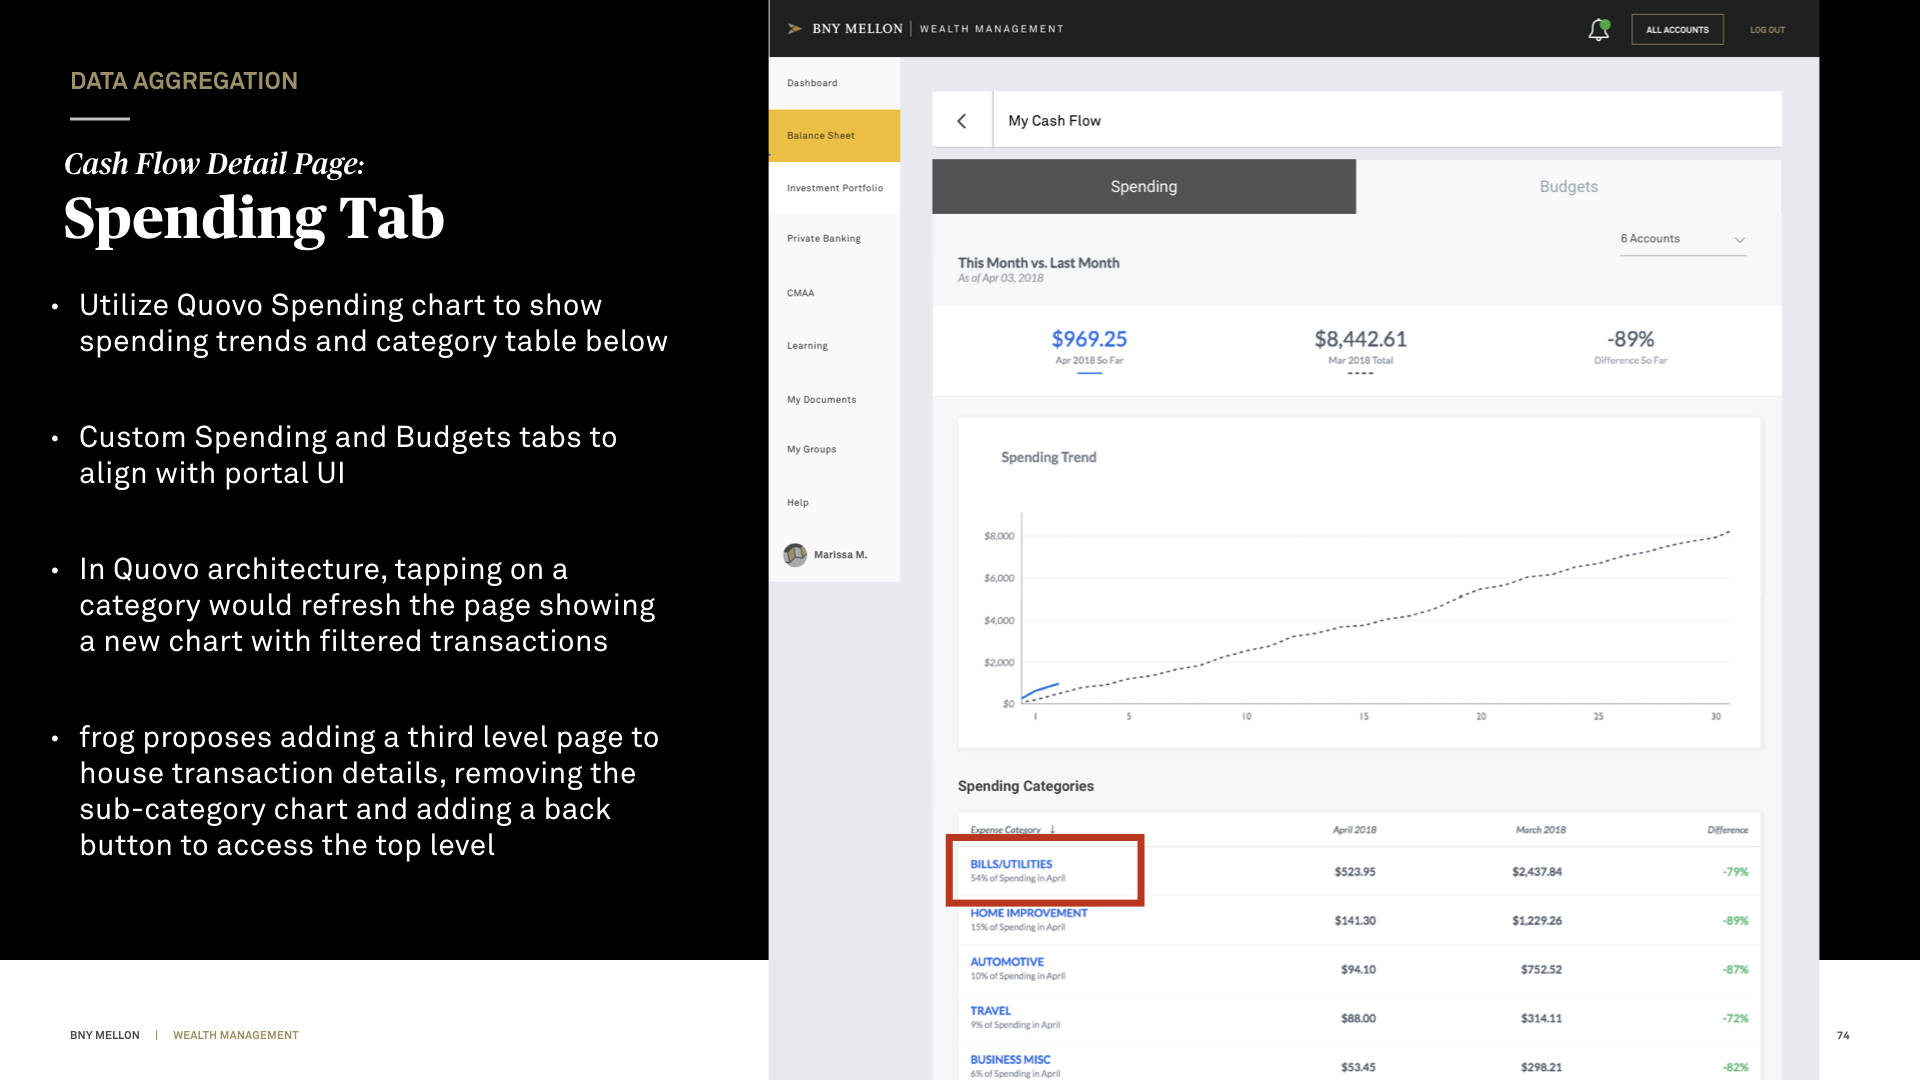
Task: Switch to the Spending tab
Action: pyautogui.click(x=1144, y=187)
